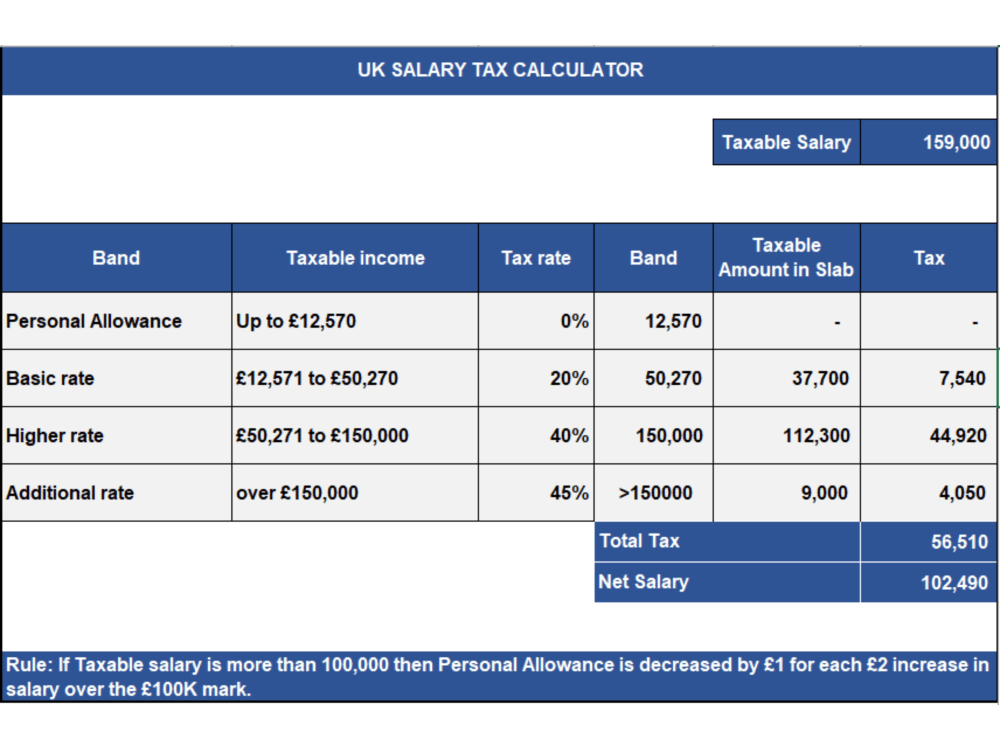Select the UK SALARY TAX CALCULATOR title bar
Image resolution: width=1000 pixels, height=750 pixels.
pos(500,70)
